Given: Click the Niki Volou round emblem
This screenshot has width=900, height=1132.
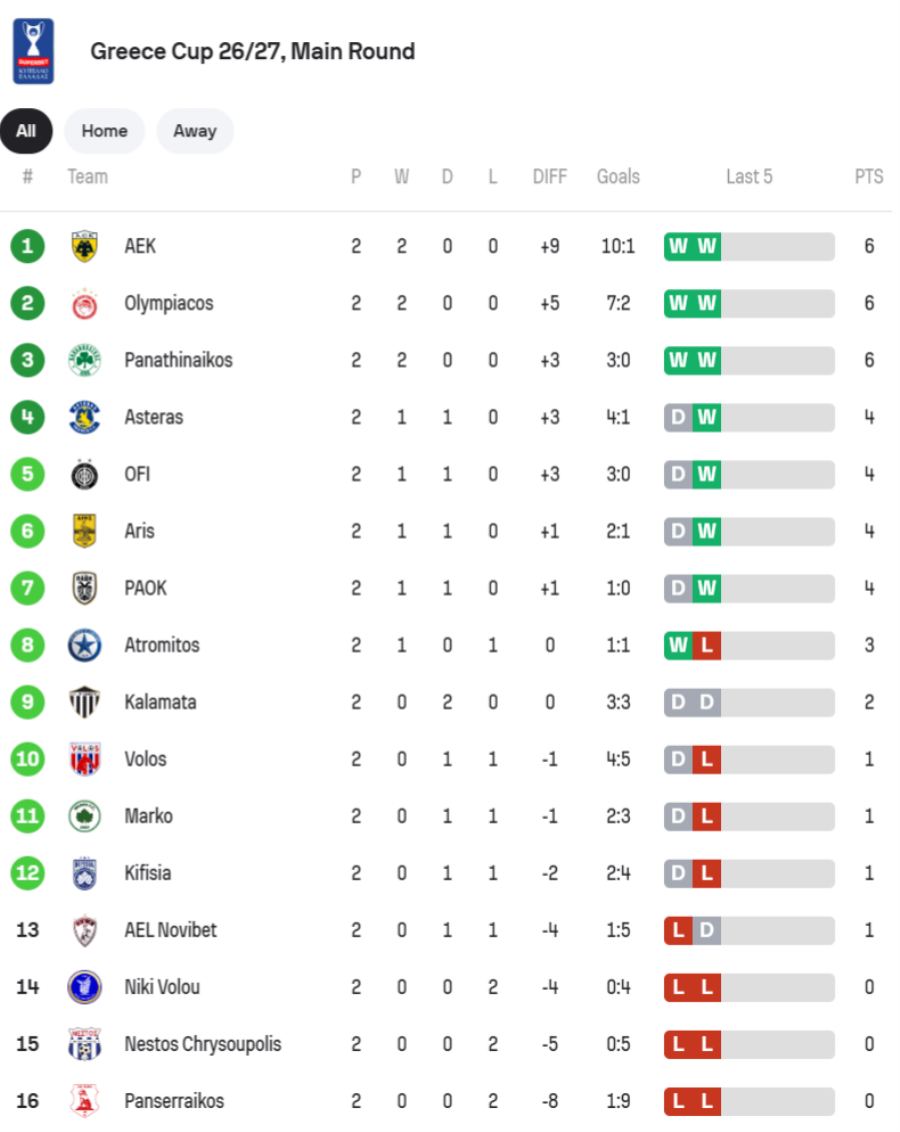Looking at the screenshot, I should pos(84,987).
